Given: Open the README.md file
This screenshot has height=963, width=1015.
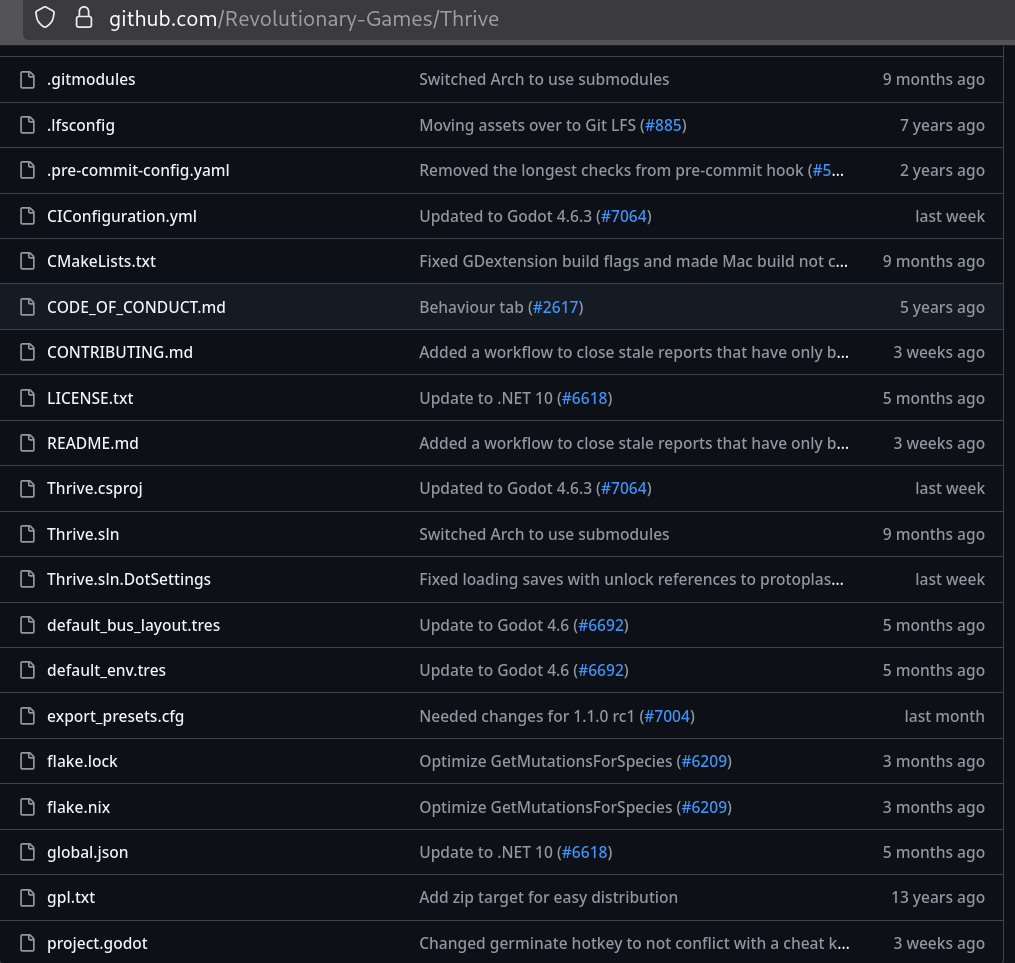Looking at the screenshot, I should (x=93, y=443).
